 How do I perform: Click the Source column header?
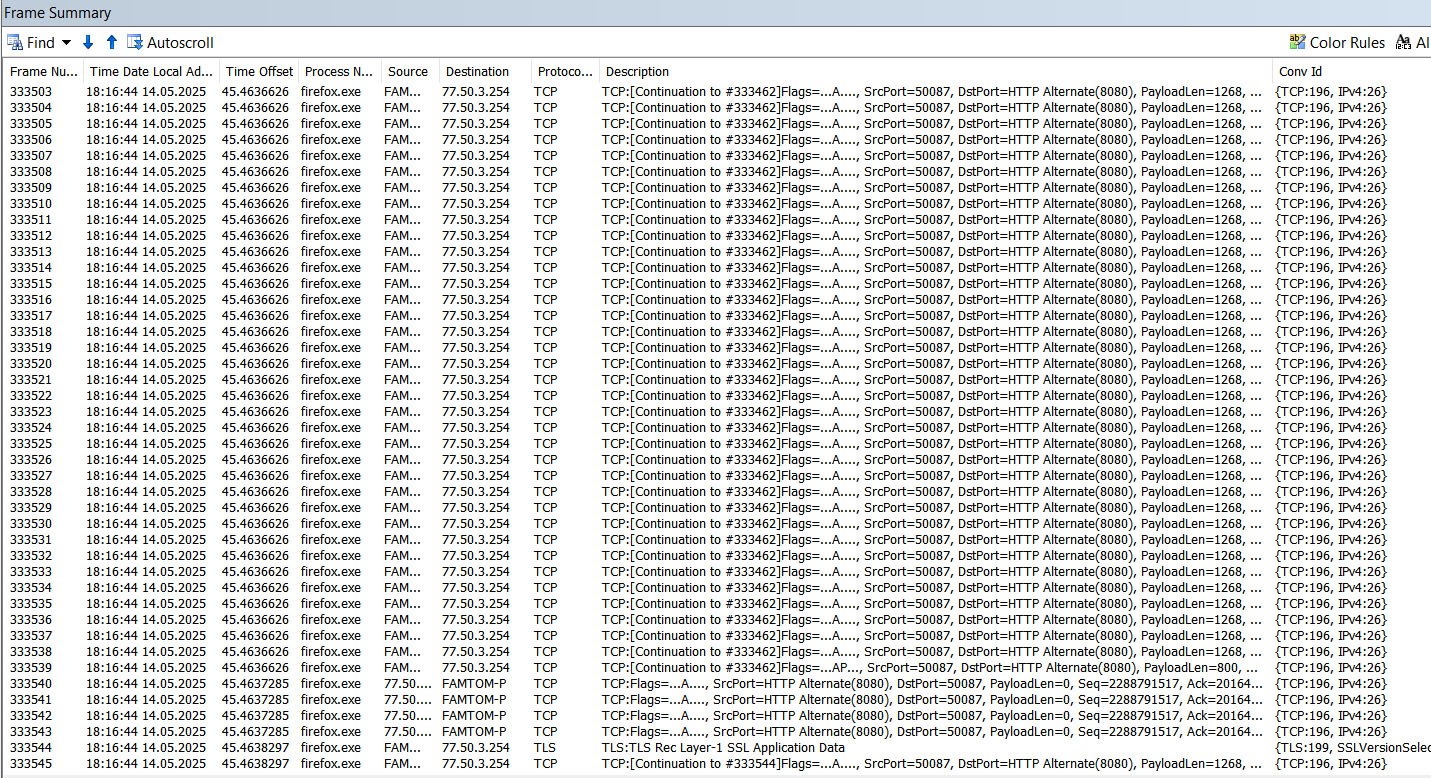pos(408,71)
